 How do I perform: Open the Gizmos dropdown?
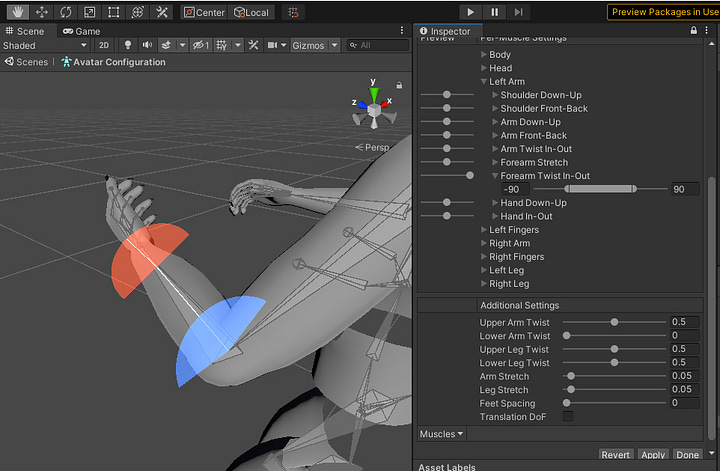(315, 45)
